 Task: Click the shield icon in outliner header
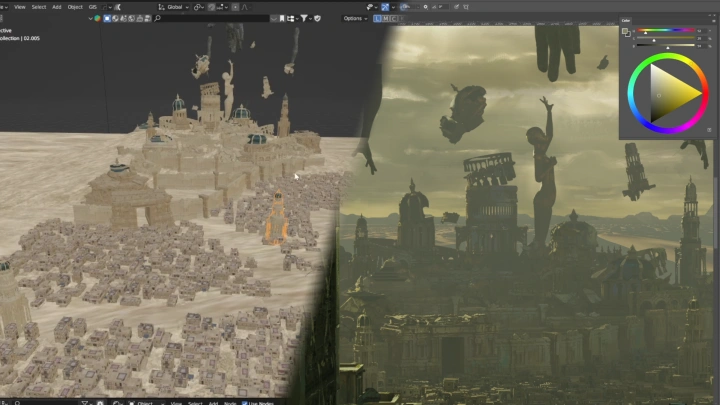(317, 18)
